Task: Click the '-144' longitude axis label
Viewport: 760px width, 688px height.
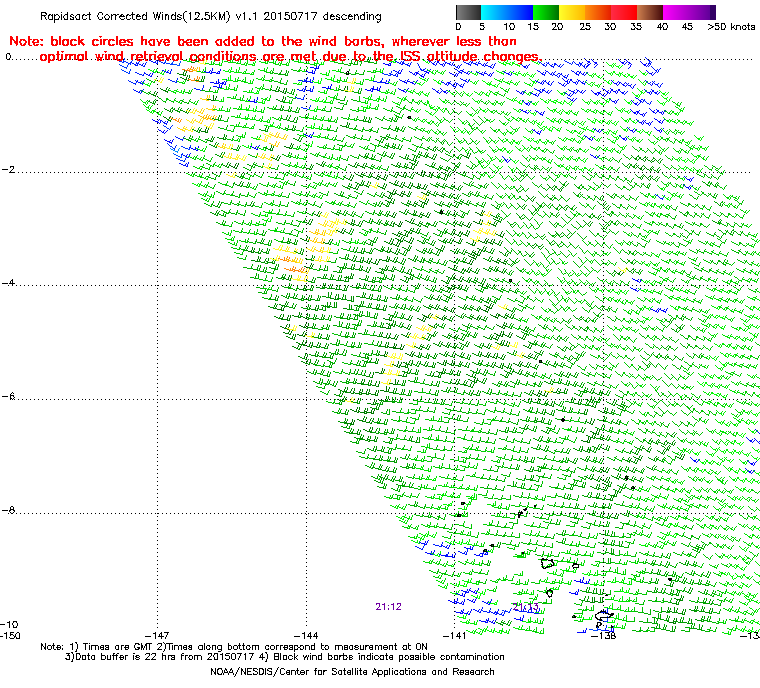Action: tap(306, 636)
